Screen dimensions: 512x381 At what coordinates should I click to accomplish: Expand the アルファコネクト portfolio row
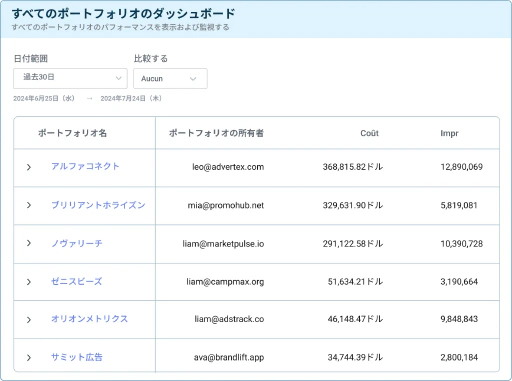pos(29,167)
